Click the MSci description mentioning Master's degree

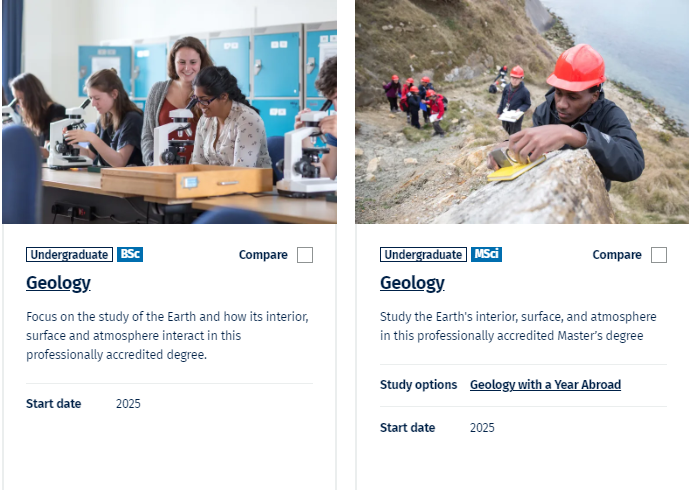click(518, 326)
